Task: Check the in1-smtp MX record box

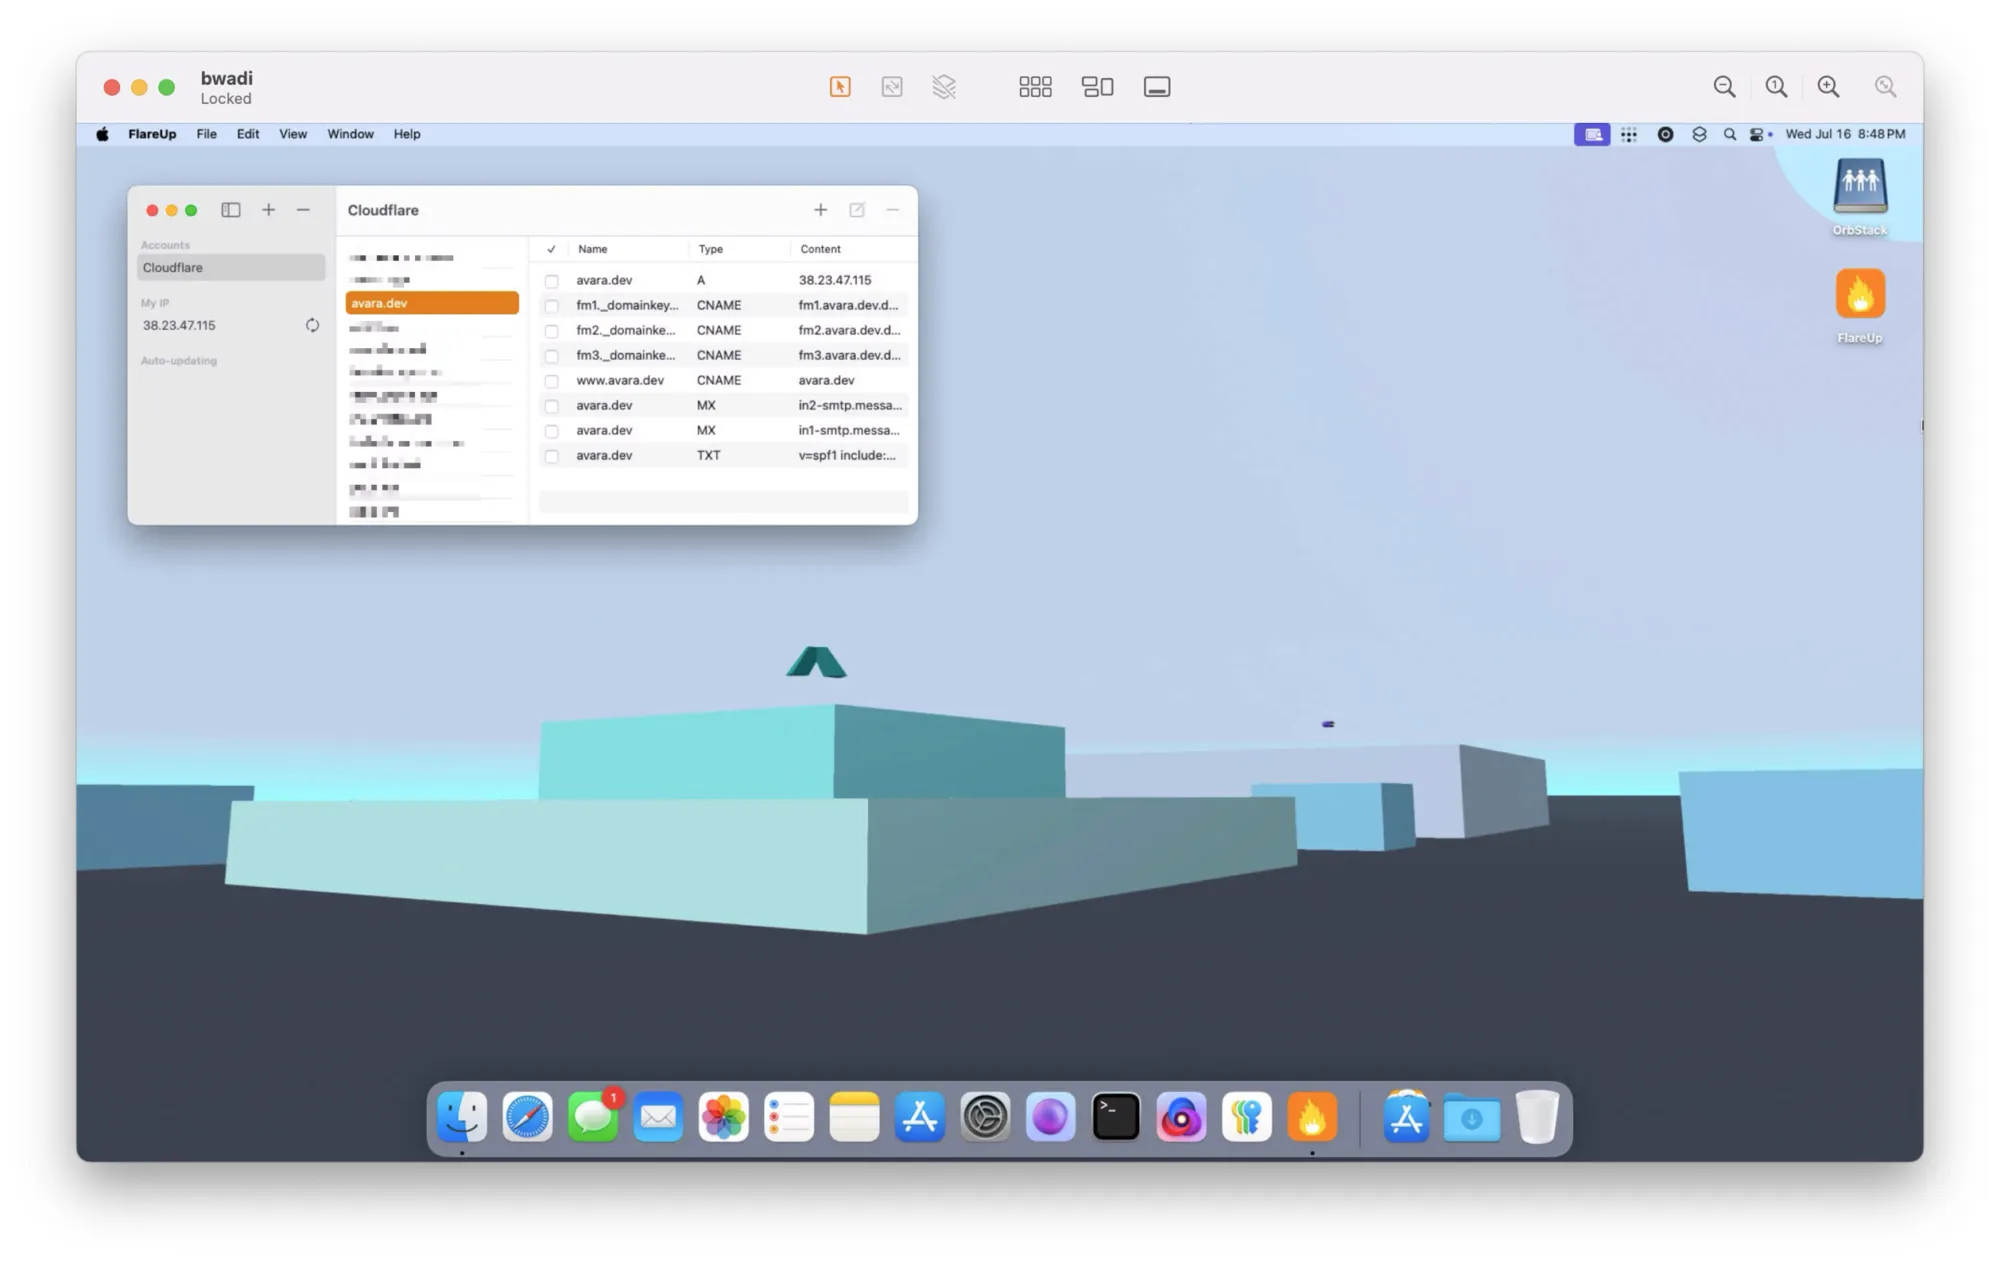Action: pos(551,431)
